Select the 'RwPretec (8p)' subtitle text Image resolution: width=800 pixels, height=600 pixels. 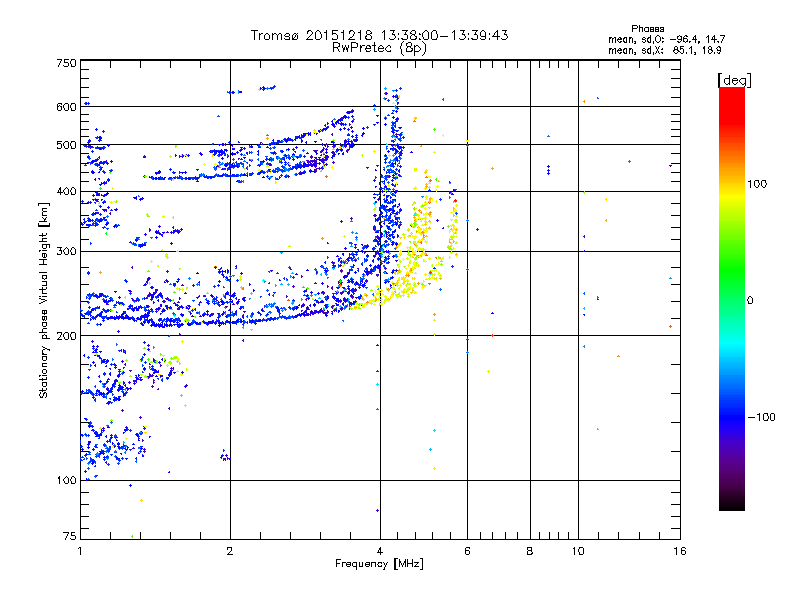(379, 48)
